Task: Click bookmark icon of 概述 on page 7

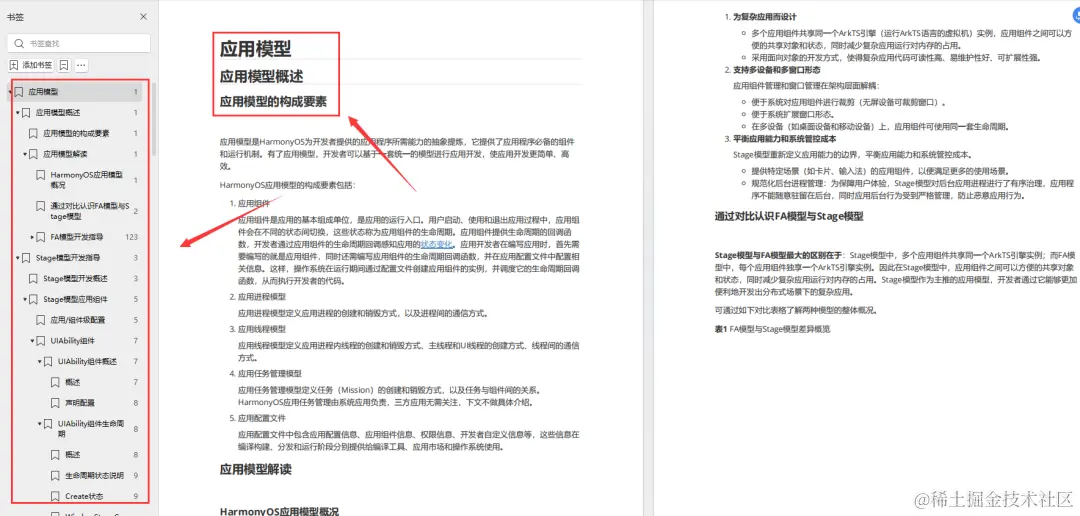Action: 56,382
